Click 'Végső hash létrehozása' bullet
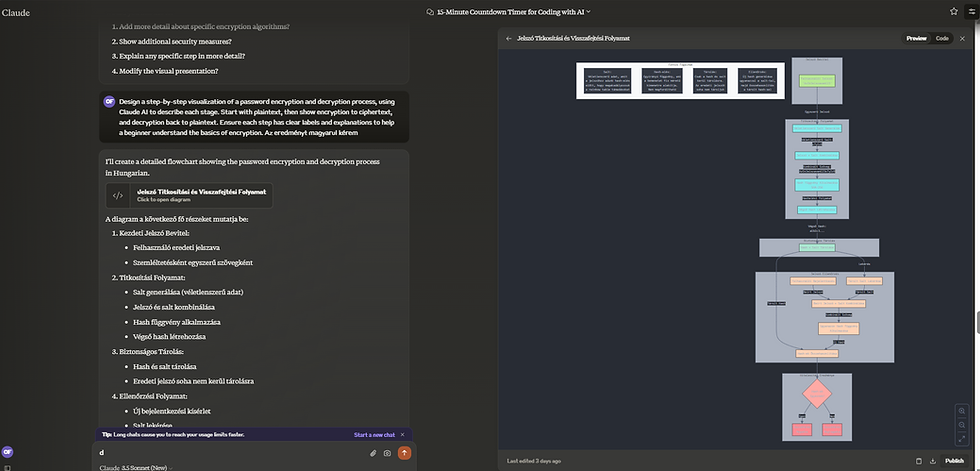 169,337
